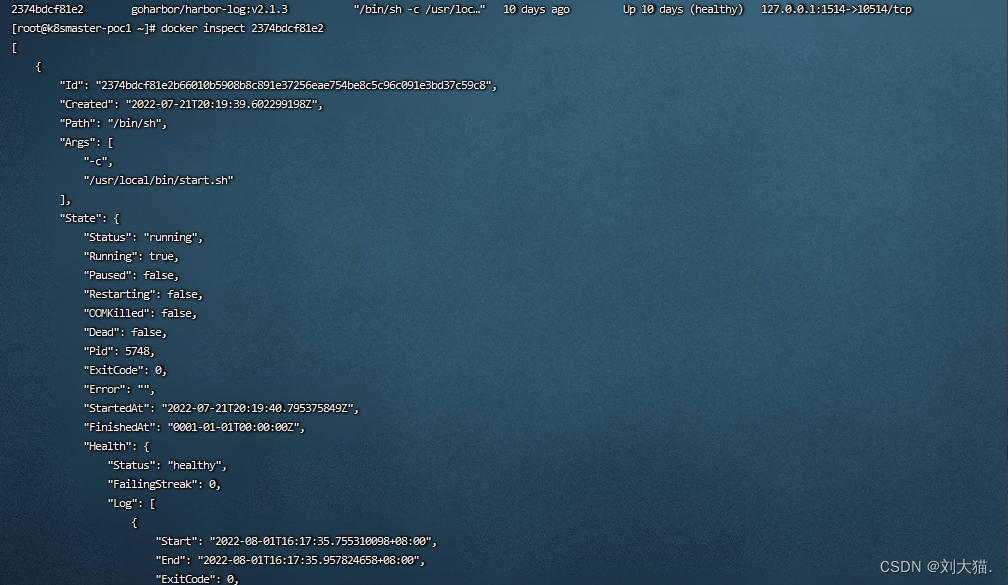Click the "Path": "/bin/sh" line
Viewport: 1008px width, 585px height.
click(113, 123)
